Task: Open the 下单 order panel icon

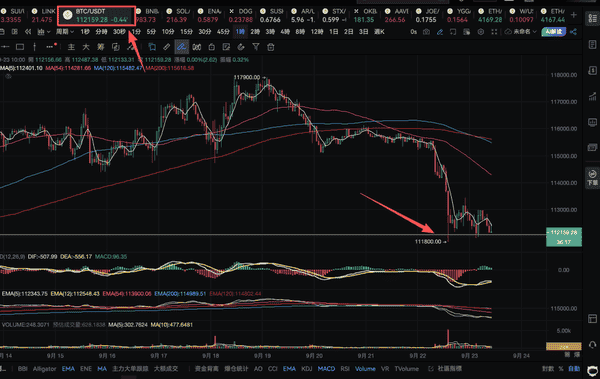Action: pyautogui.click(x=592, y=178)
